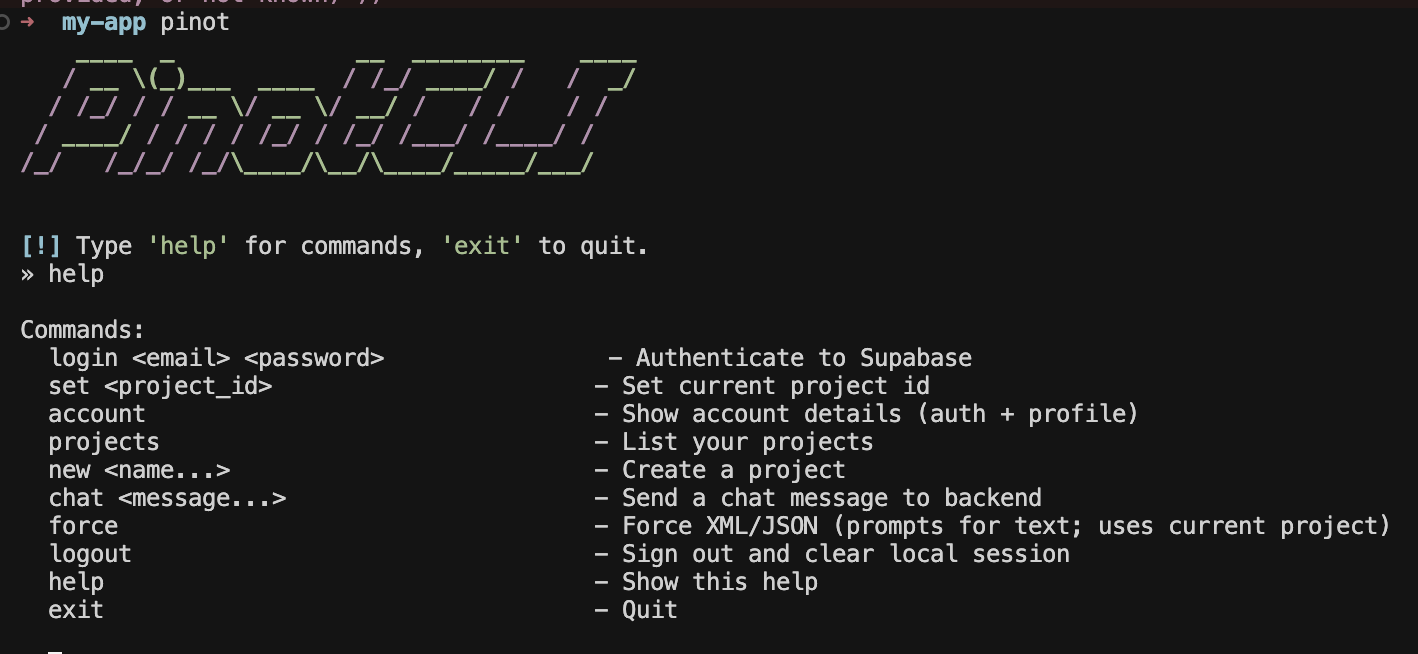
Task: Click the terminal cursor on the bottom line
Action: (x=55, y=651)
